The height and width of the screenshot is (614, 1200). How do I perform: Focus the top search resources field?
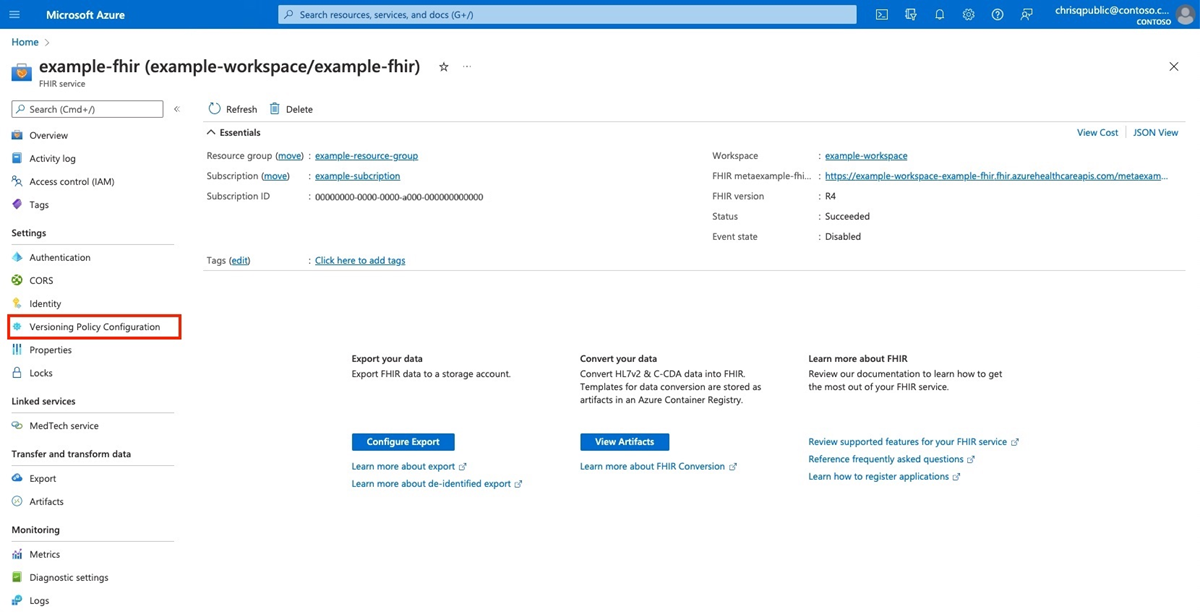tap(567, 15)
